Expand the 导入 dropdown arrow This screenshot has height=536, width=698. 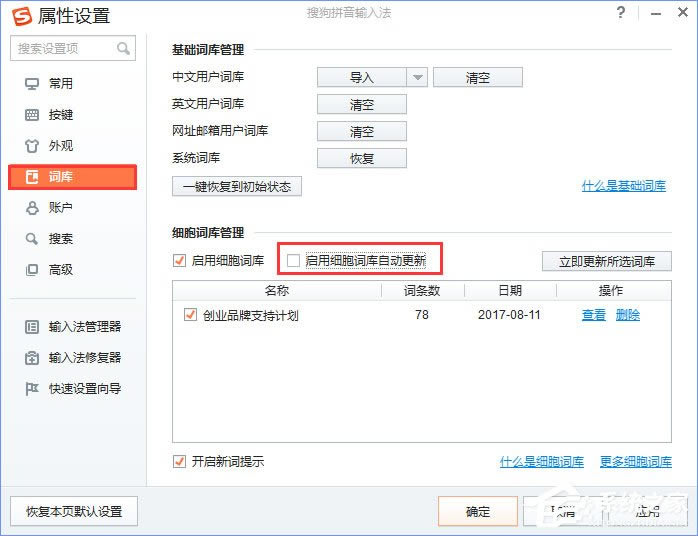pos(418,78)
